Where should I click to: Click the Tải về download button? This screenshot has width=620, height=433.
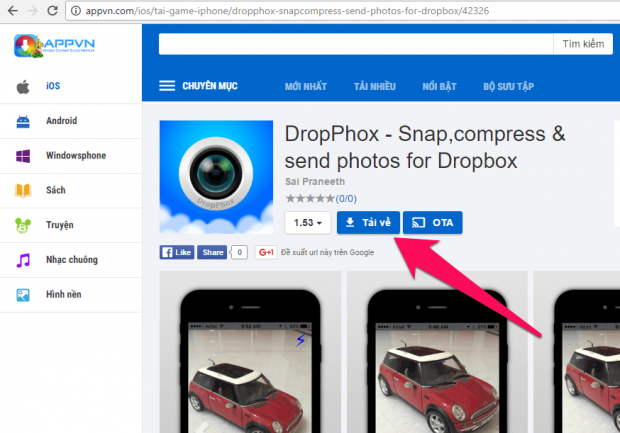[x=368, y=223]
